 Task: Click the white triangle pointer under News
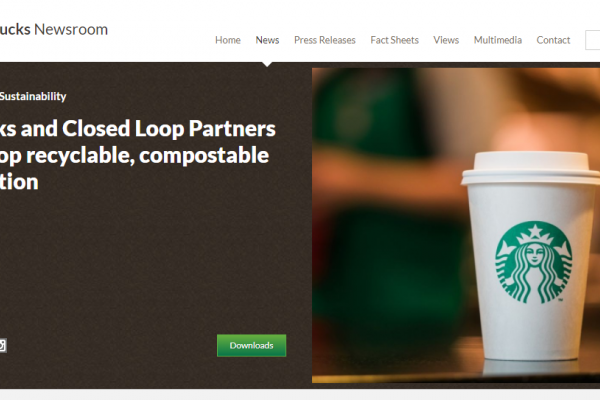(x=267, y=64)
